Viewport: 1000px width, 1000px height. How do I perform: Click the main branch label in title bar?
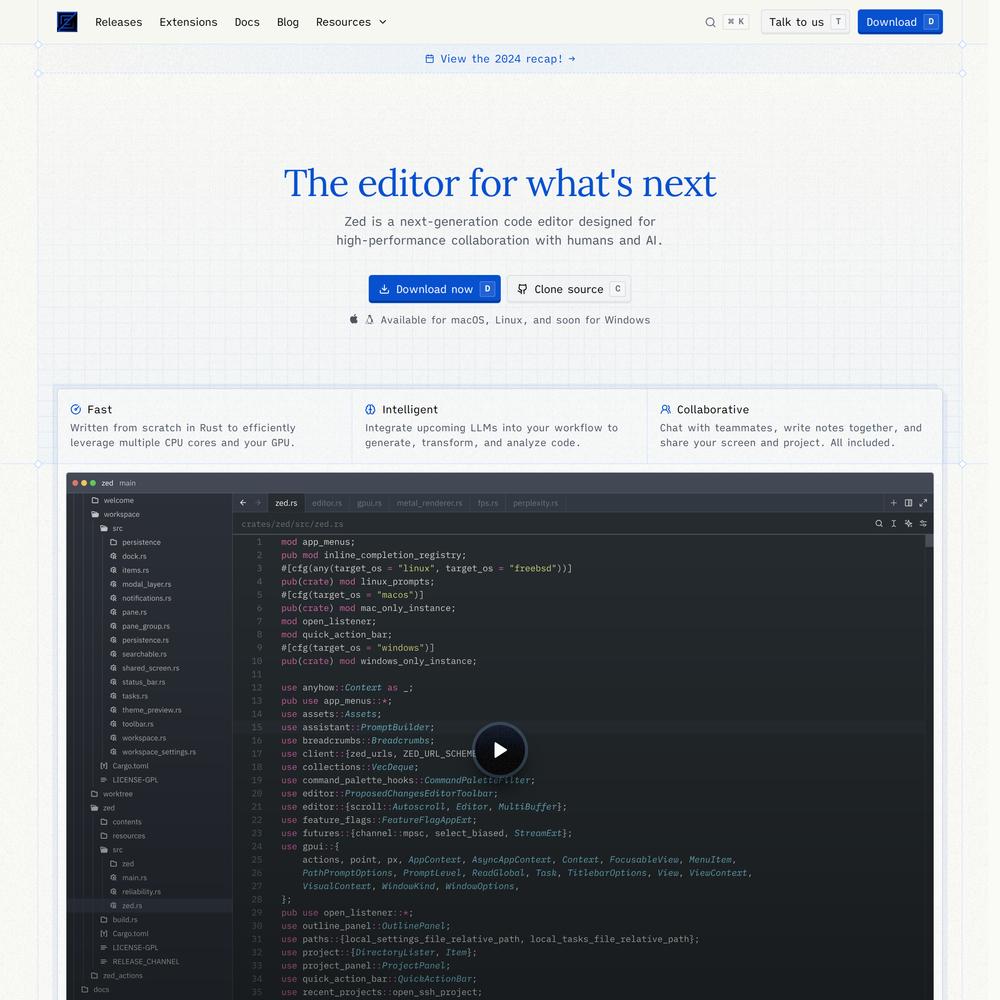(127, 483)
